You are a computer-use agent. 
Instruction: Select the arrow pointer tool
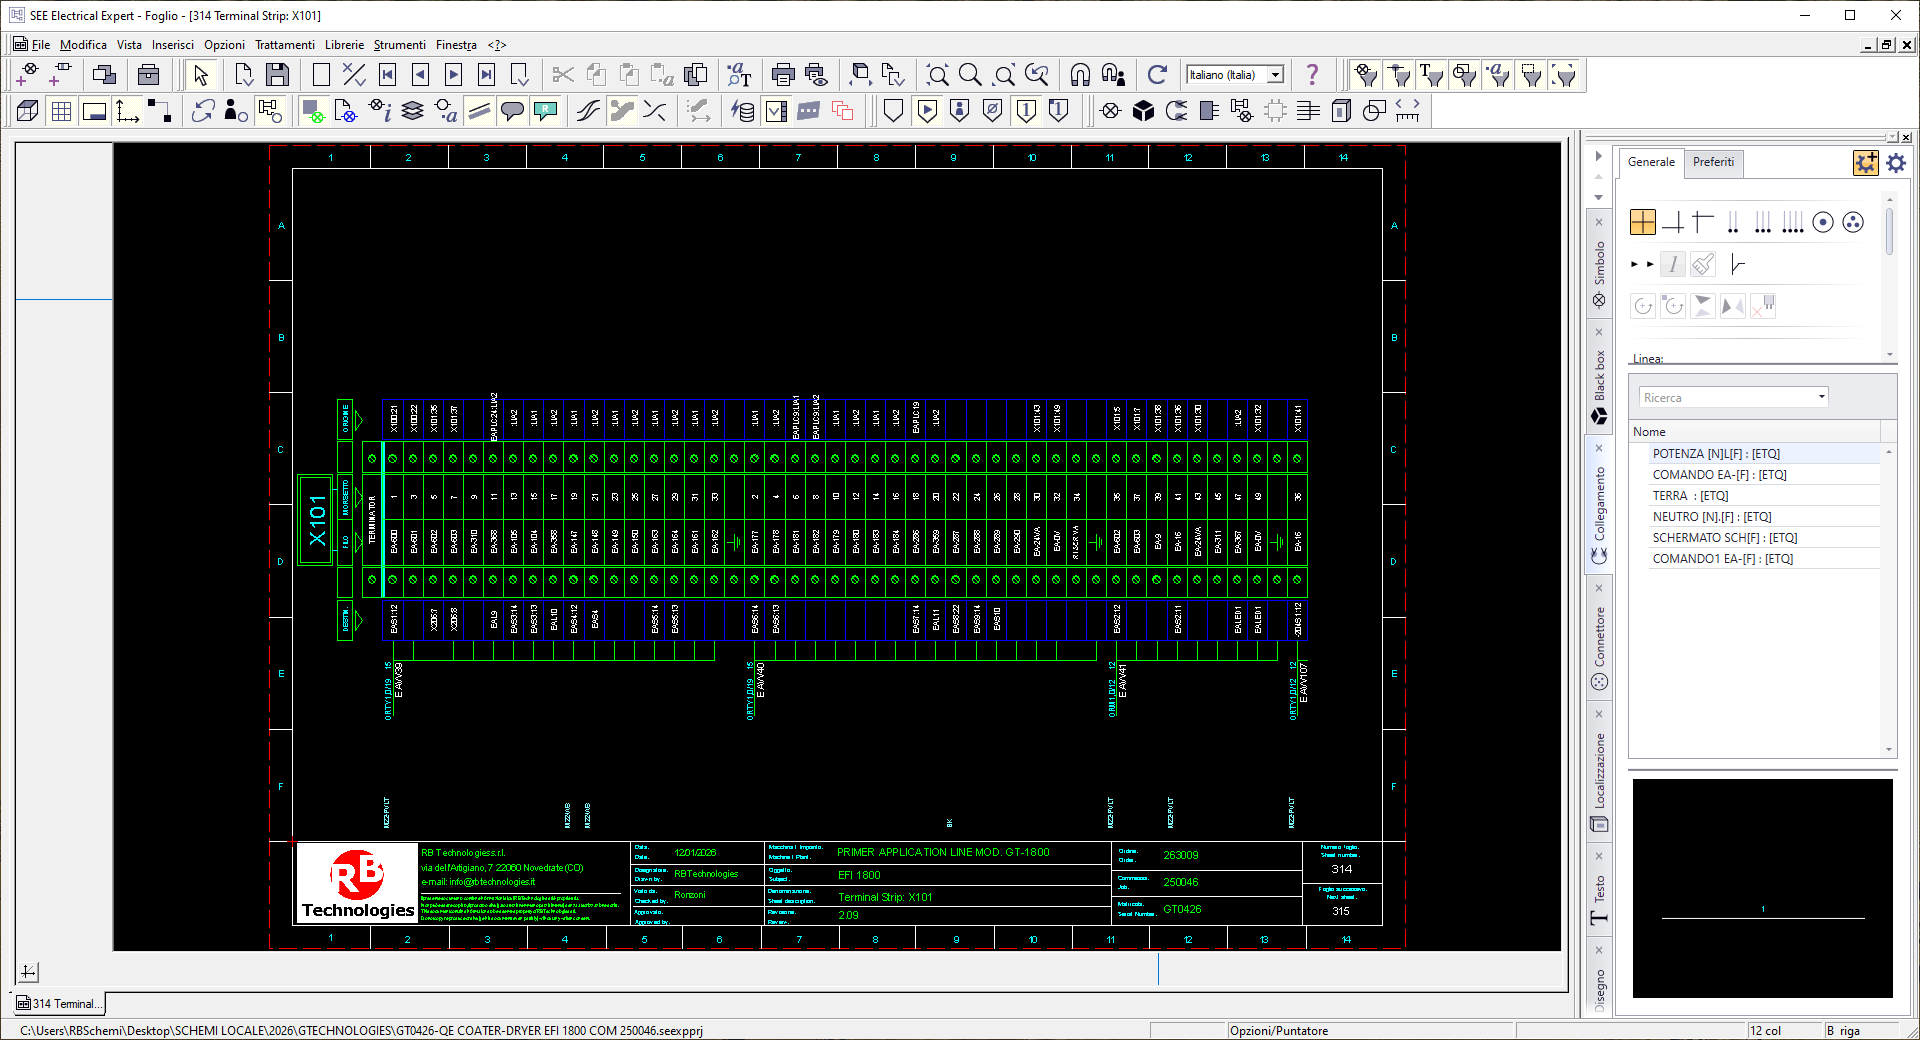(x=201, y=75)
